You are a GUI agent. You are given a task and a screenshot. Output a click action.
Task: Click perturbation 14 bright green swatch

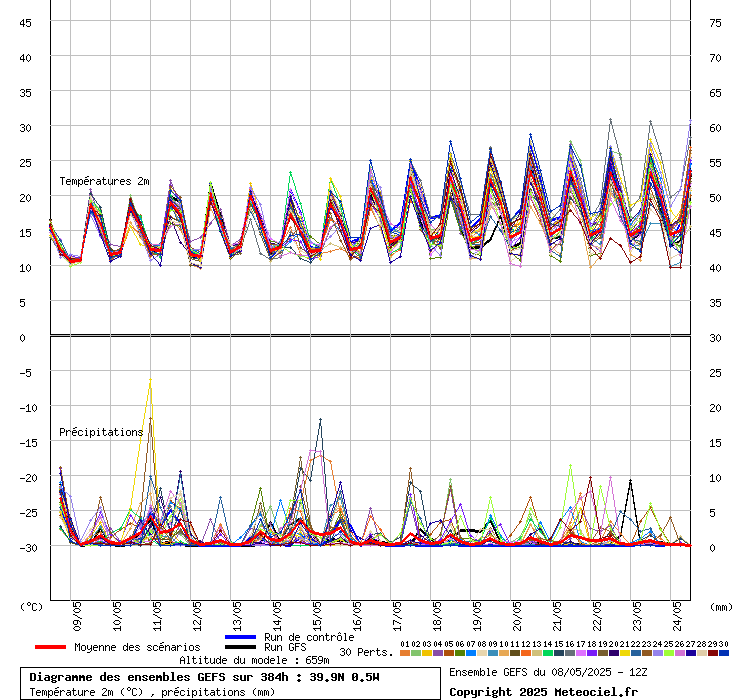coord(548,653)
